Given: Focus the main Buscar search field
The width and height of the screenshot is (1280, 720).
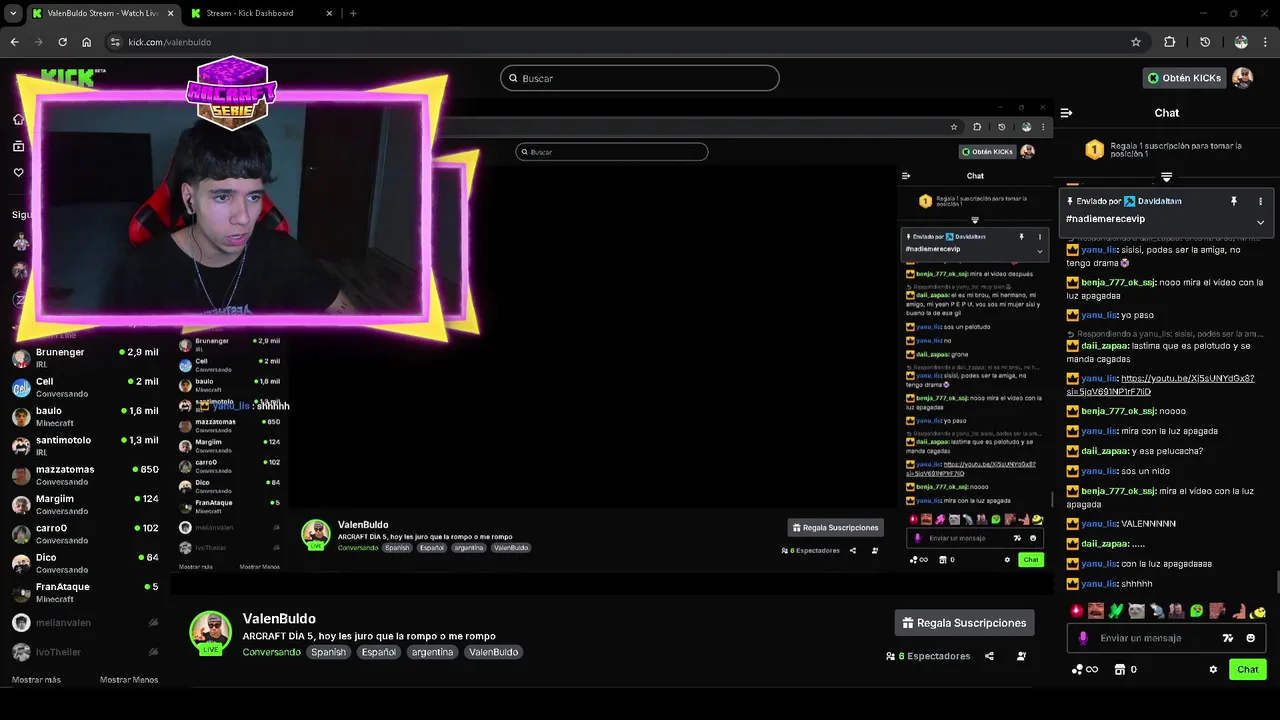Looking at the screenshot, I should tap(640, 78).
